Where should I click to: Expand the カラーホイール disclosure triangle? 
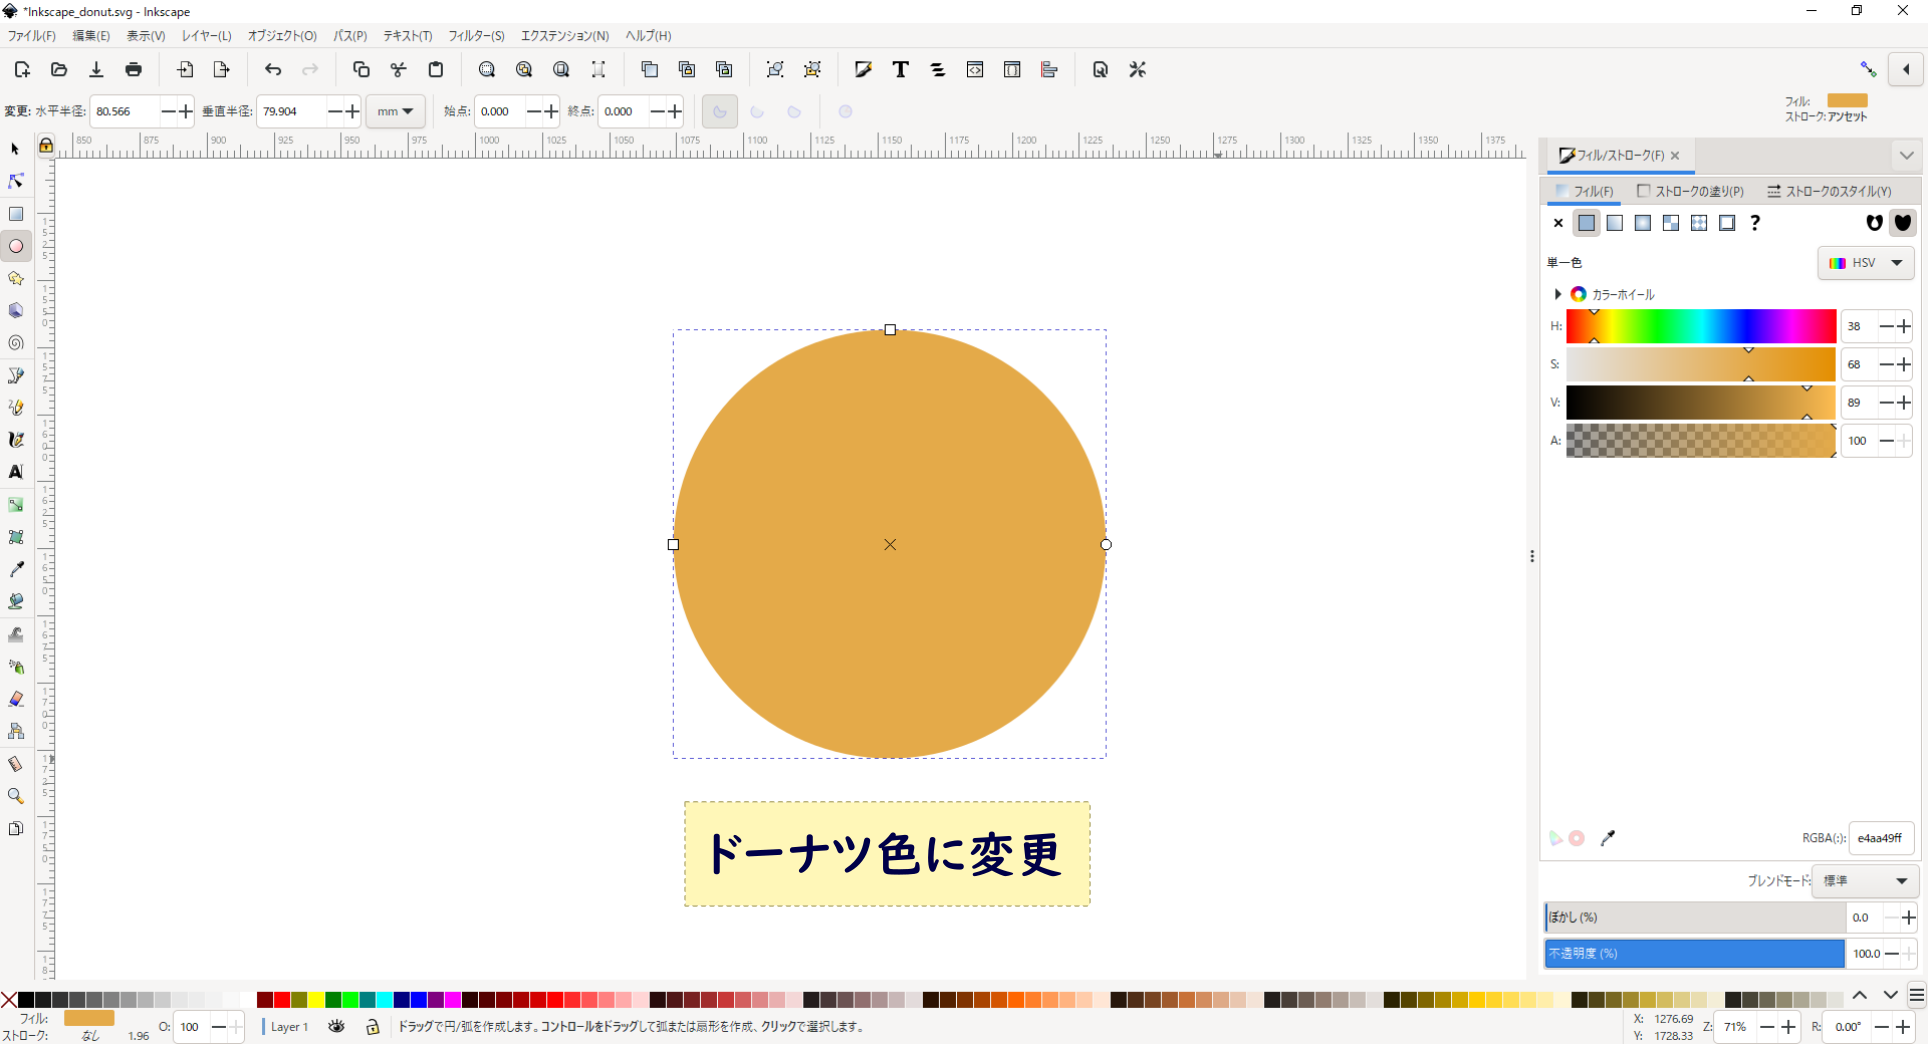click(x=1557, y=294)
